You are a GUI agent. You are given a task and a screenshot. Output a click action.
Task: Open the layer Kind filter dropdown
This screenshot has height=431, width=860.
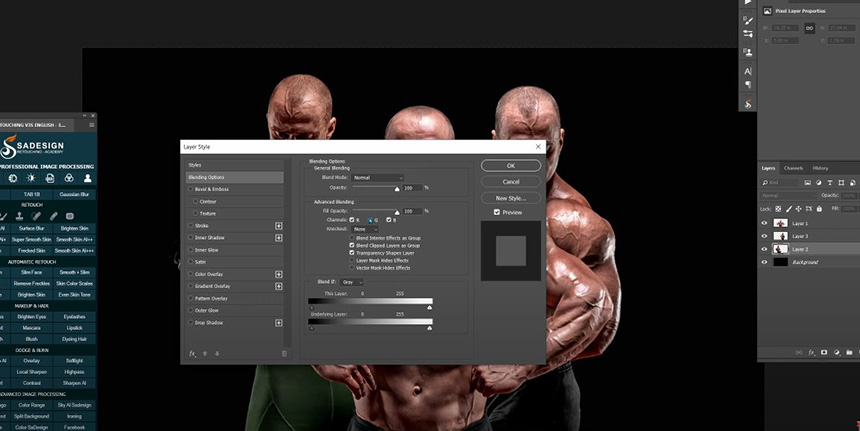[780, 183]
